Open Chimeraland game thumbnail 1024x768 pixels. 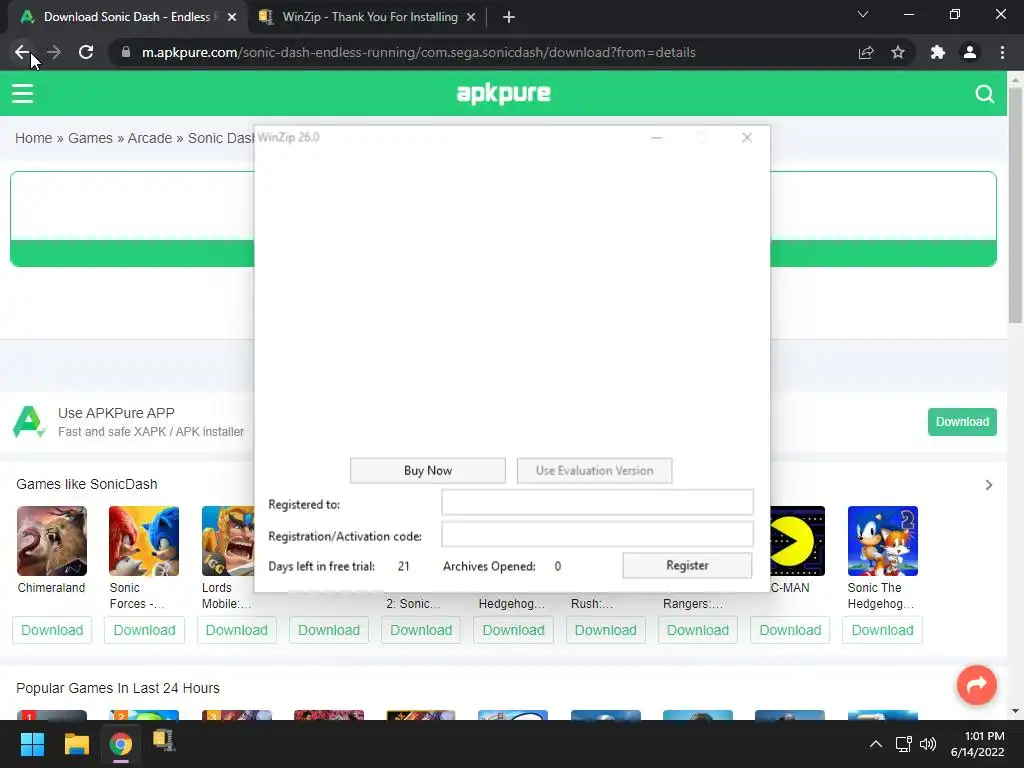click(x=52, y=541)
